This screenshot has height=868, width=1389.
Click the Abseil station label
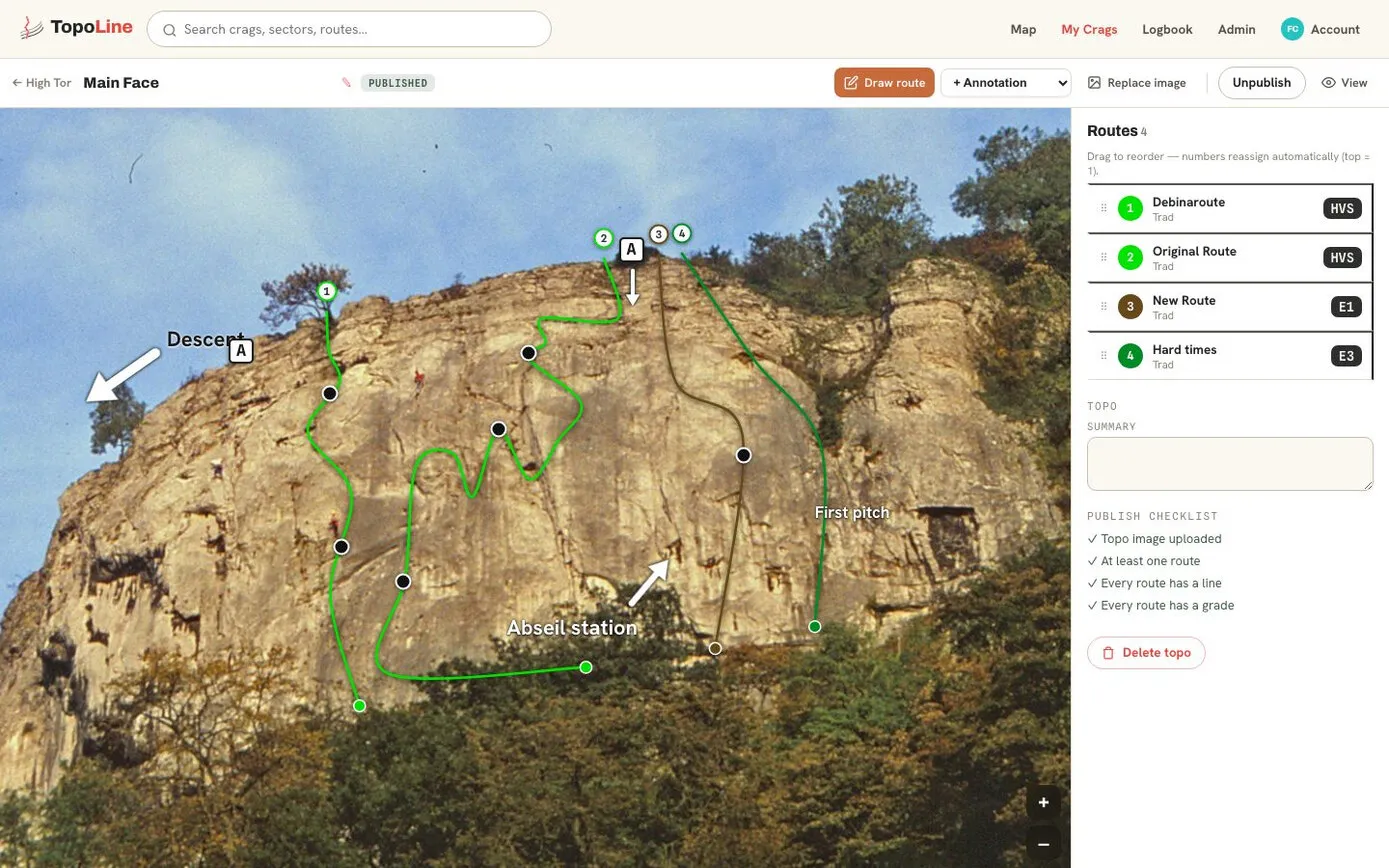(x=572, y=628)
